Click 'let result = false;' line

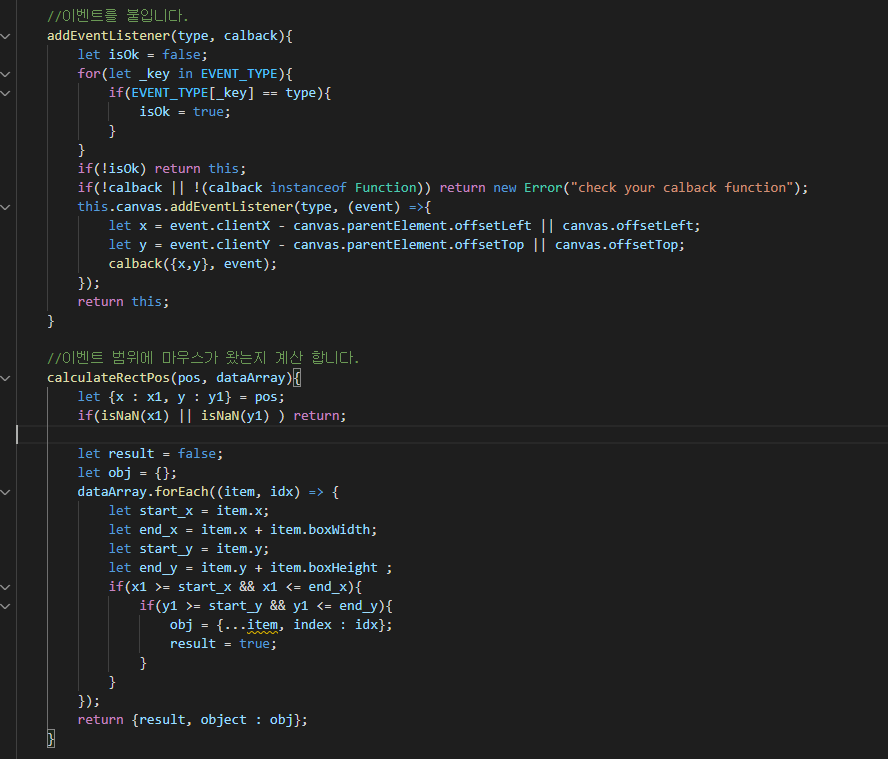151,454
